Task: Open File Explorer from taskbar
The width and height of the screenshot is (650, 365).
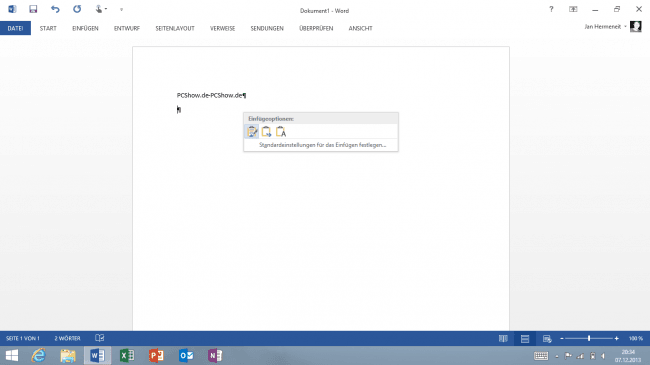Action: point(68,355)
